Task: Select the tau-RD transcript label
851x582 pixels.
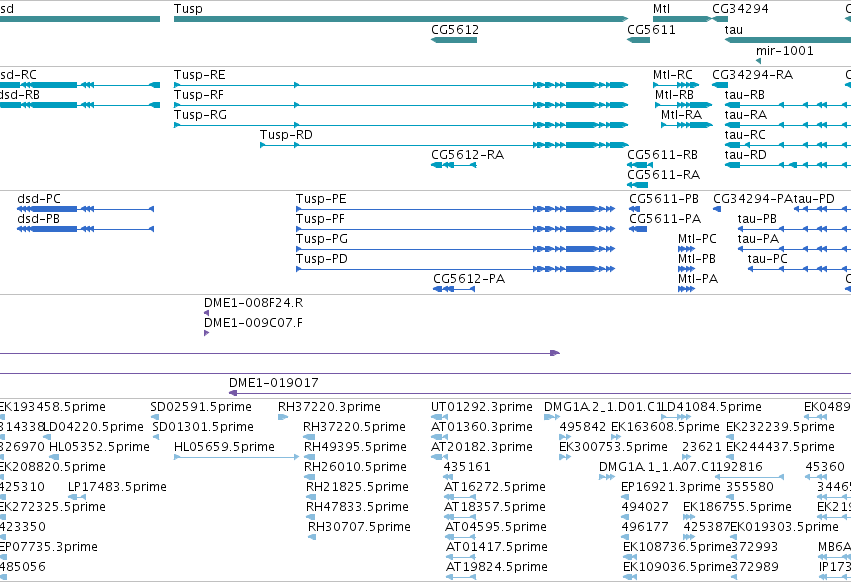Action: click(x=746, y=155)
